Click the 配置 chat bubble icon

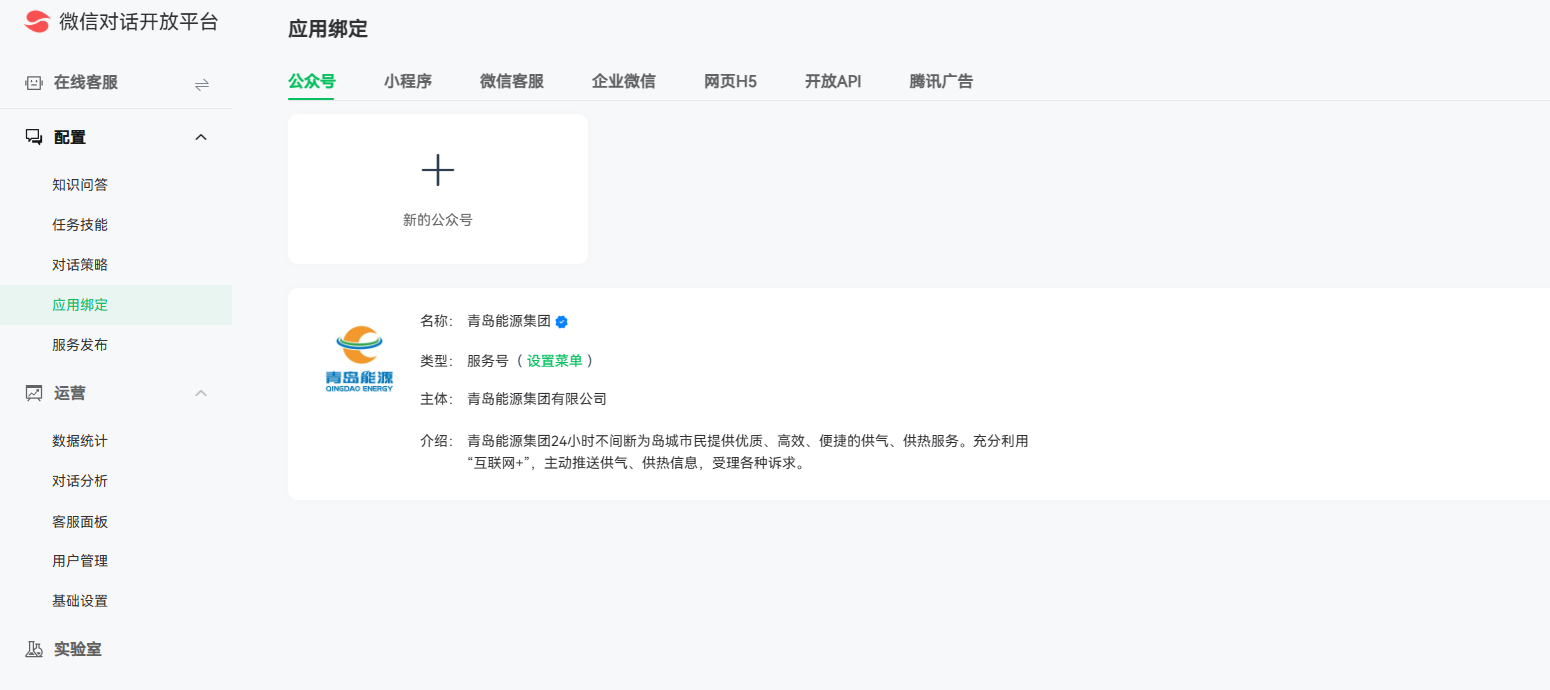34,137
